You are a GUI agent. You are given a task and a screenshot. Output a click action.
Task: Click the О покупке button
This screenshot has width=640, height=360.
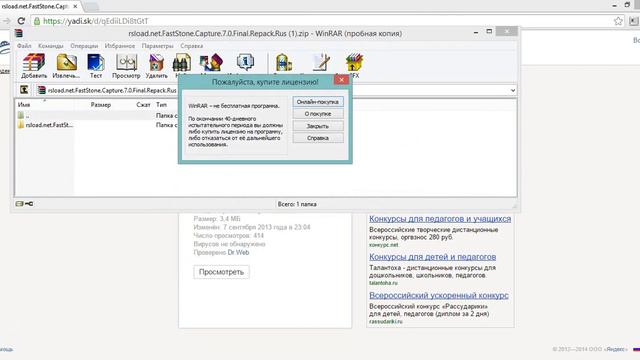pos(318,114)
